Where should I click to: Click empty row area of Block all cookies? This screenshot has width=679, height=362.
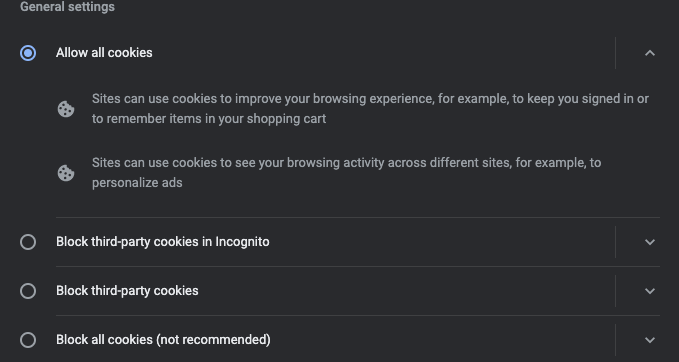(x=442, y=339)
